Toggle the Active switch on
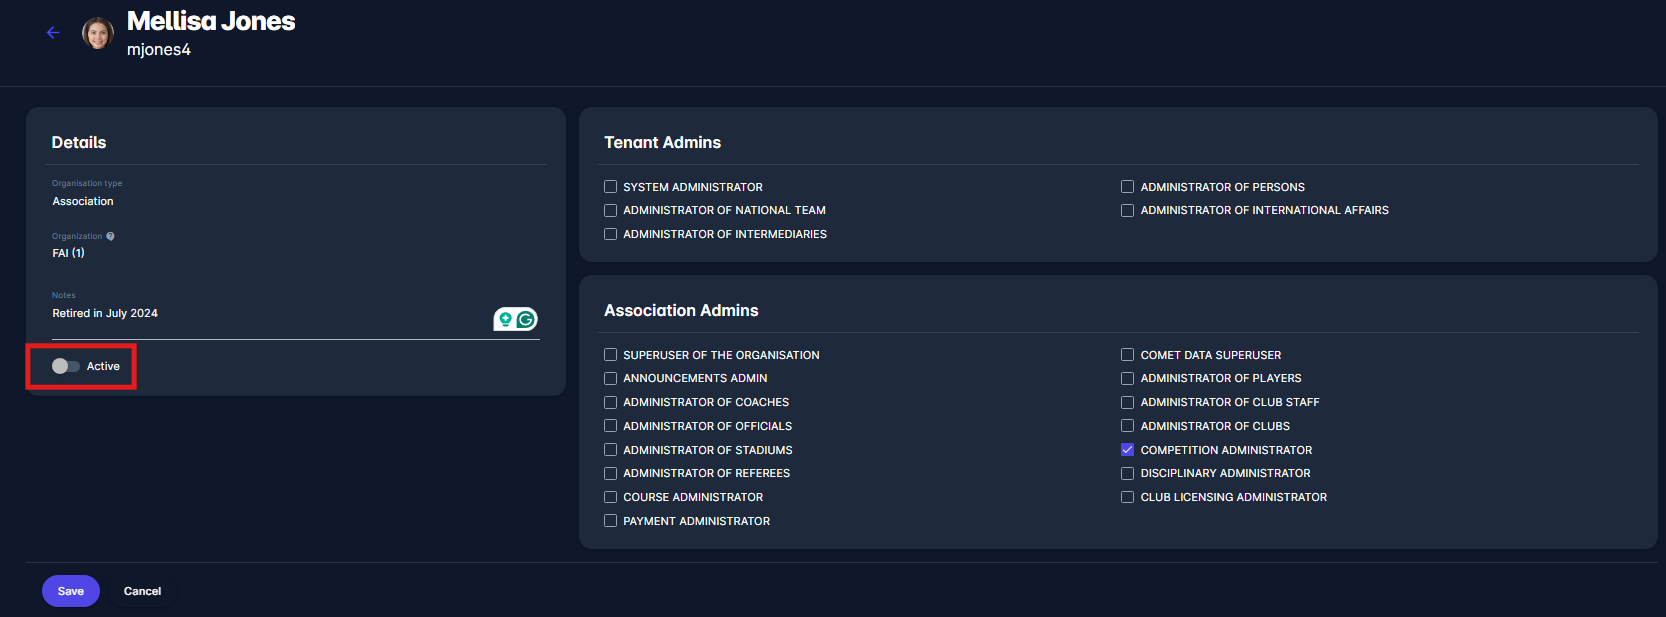Screen dimensions: 1666x617 click(x=66, y=366)
